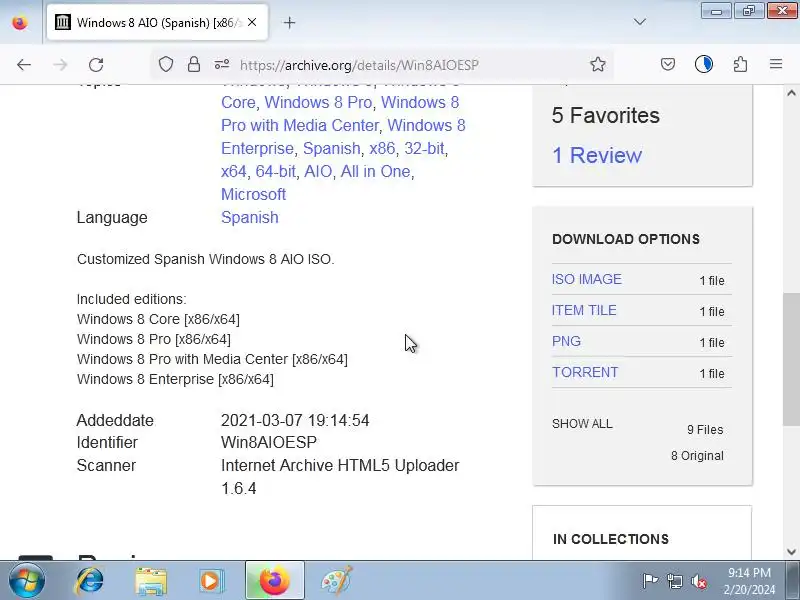
Task: Bookmark this page with the star
Action: click(597, 64)
